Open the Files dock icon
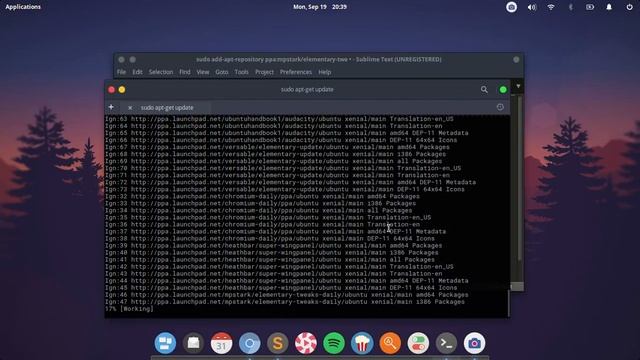Image resolution: width=640 pixels, height=360 pixels. tap(193, 343)
